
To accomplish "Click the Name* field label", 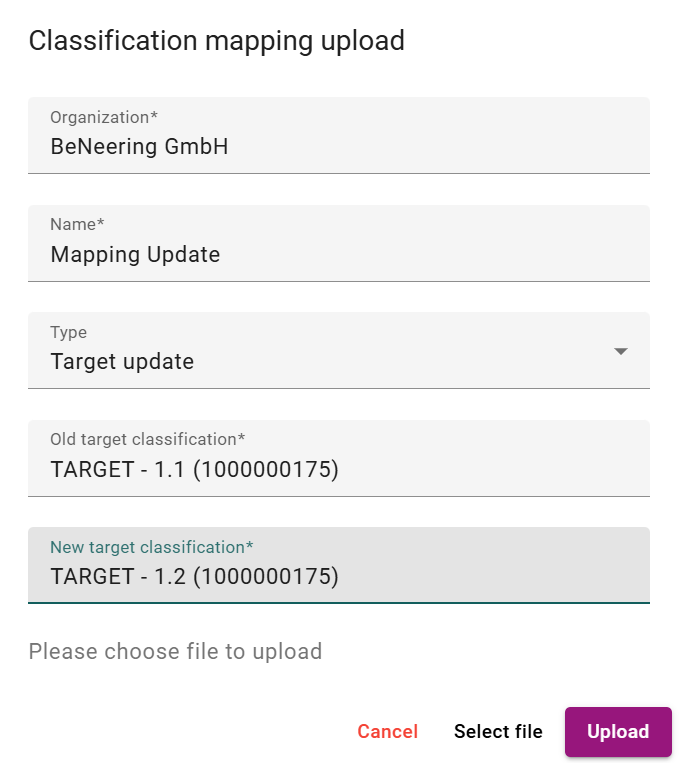I will click(77, 225).
